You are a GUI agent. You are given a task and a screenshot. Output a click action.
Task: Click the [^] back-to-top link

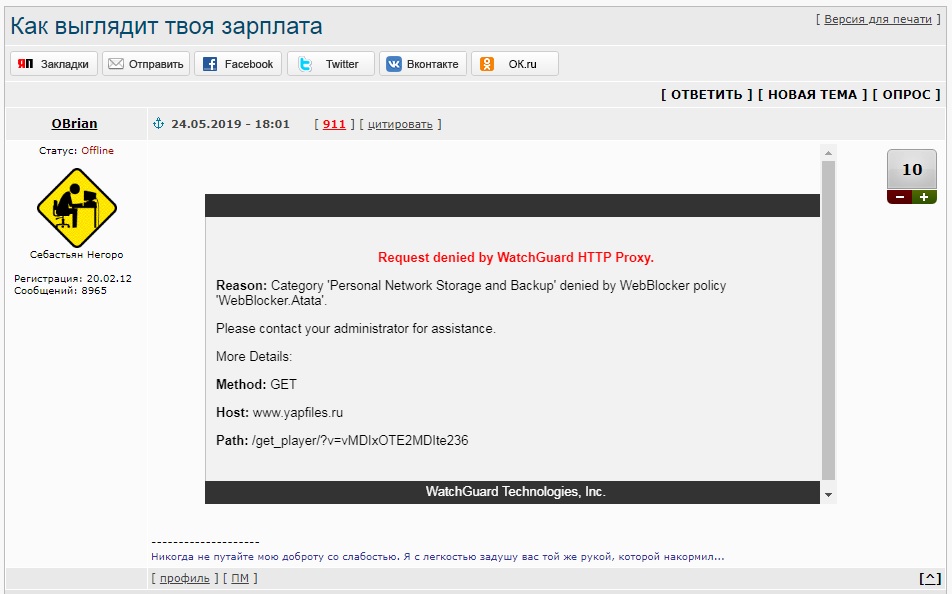(x=930, y=578)
